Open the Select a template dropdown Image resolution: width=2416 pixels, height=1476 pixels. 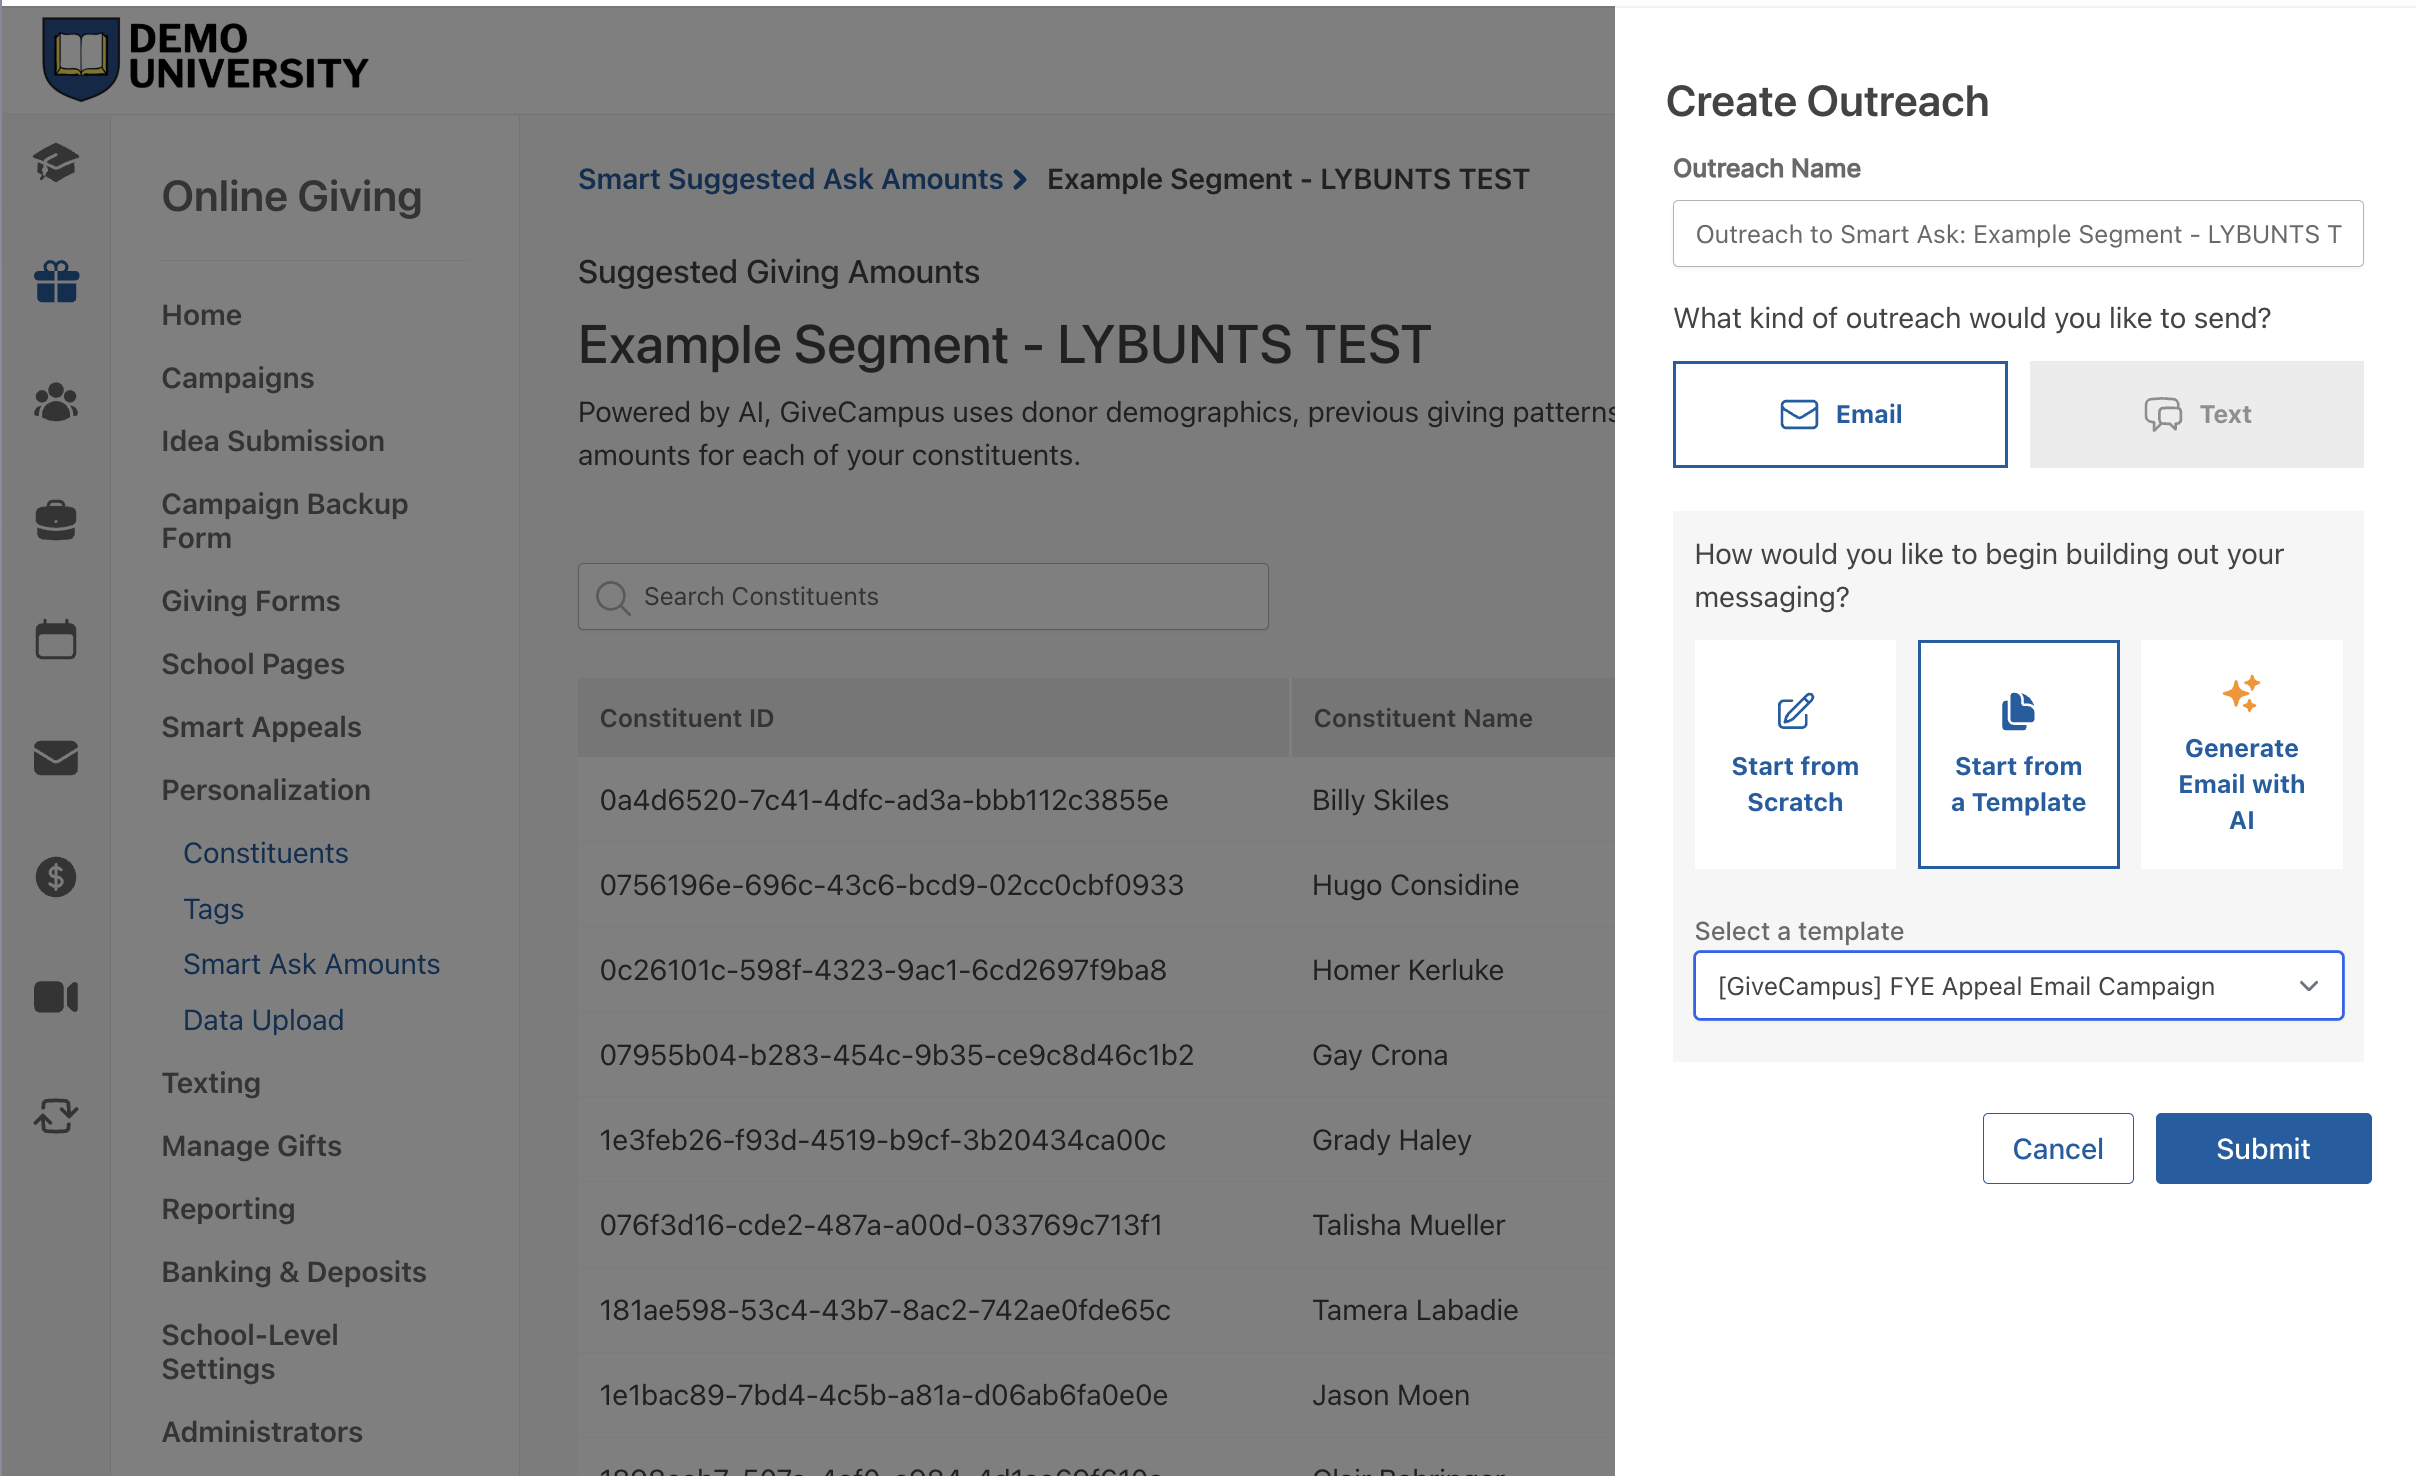[2018, 986]
